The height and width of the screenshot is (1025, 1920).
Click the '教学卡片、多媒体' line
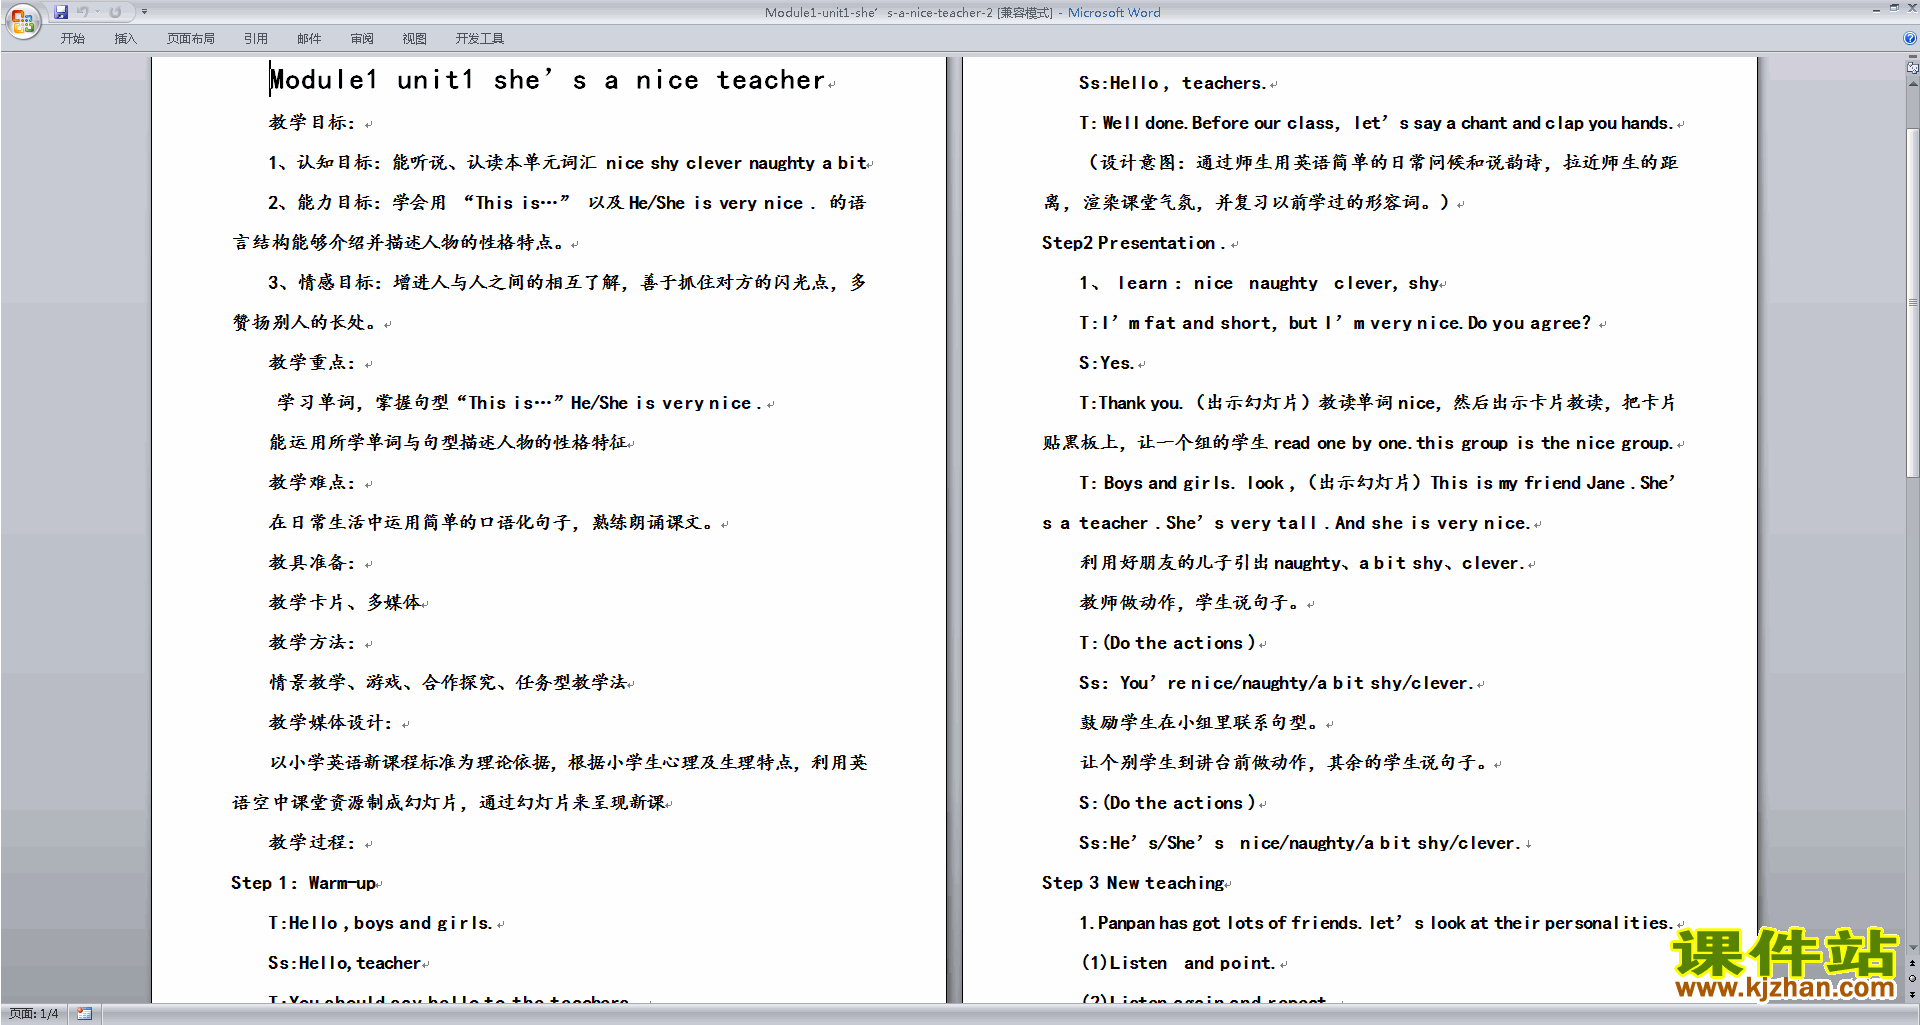pyautogui.click(x=345, y=602)
